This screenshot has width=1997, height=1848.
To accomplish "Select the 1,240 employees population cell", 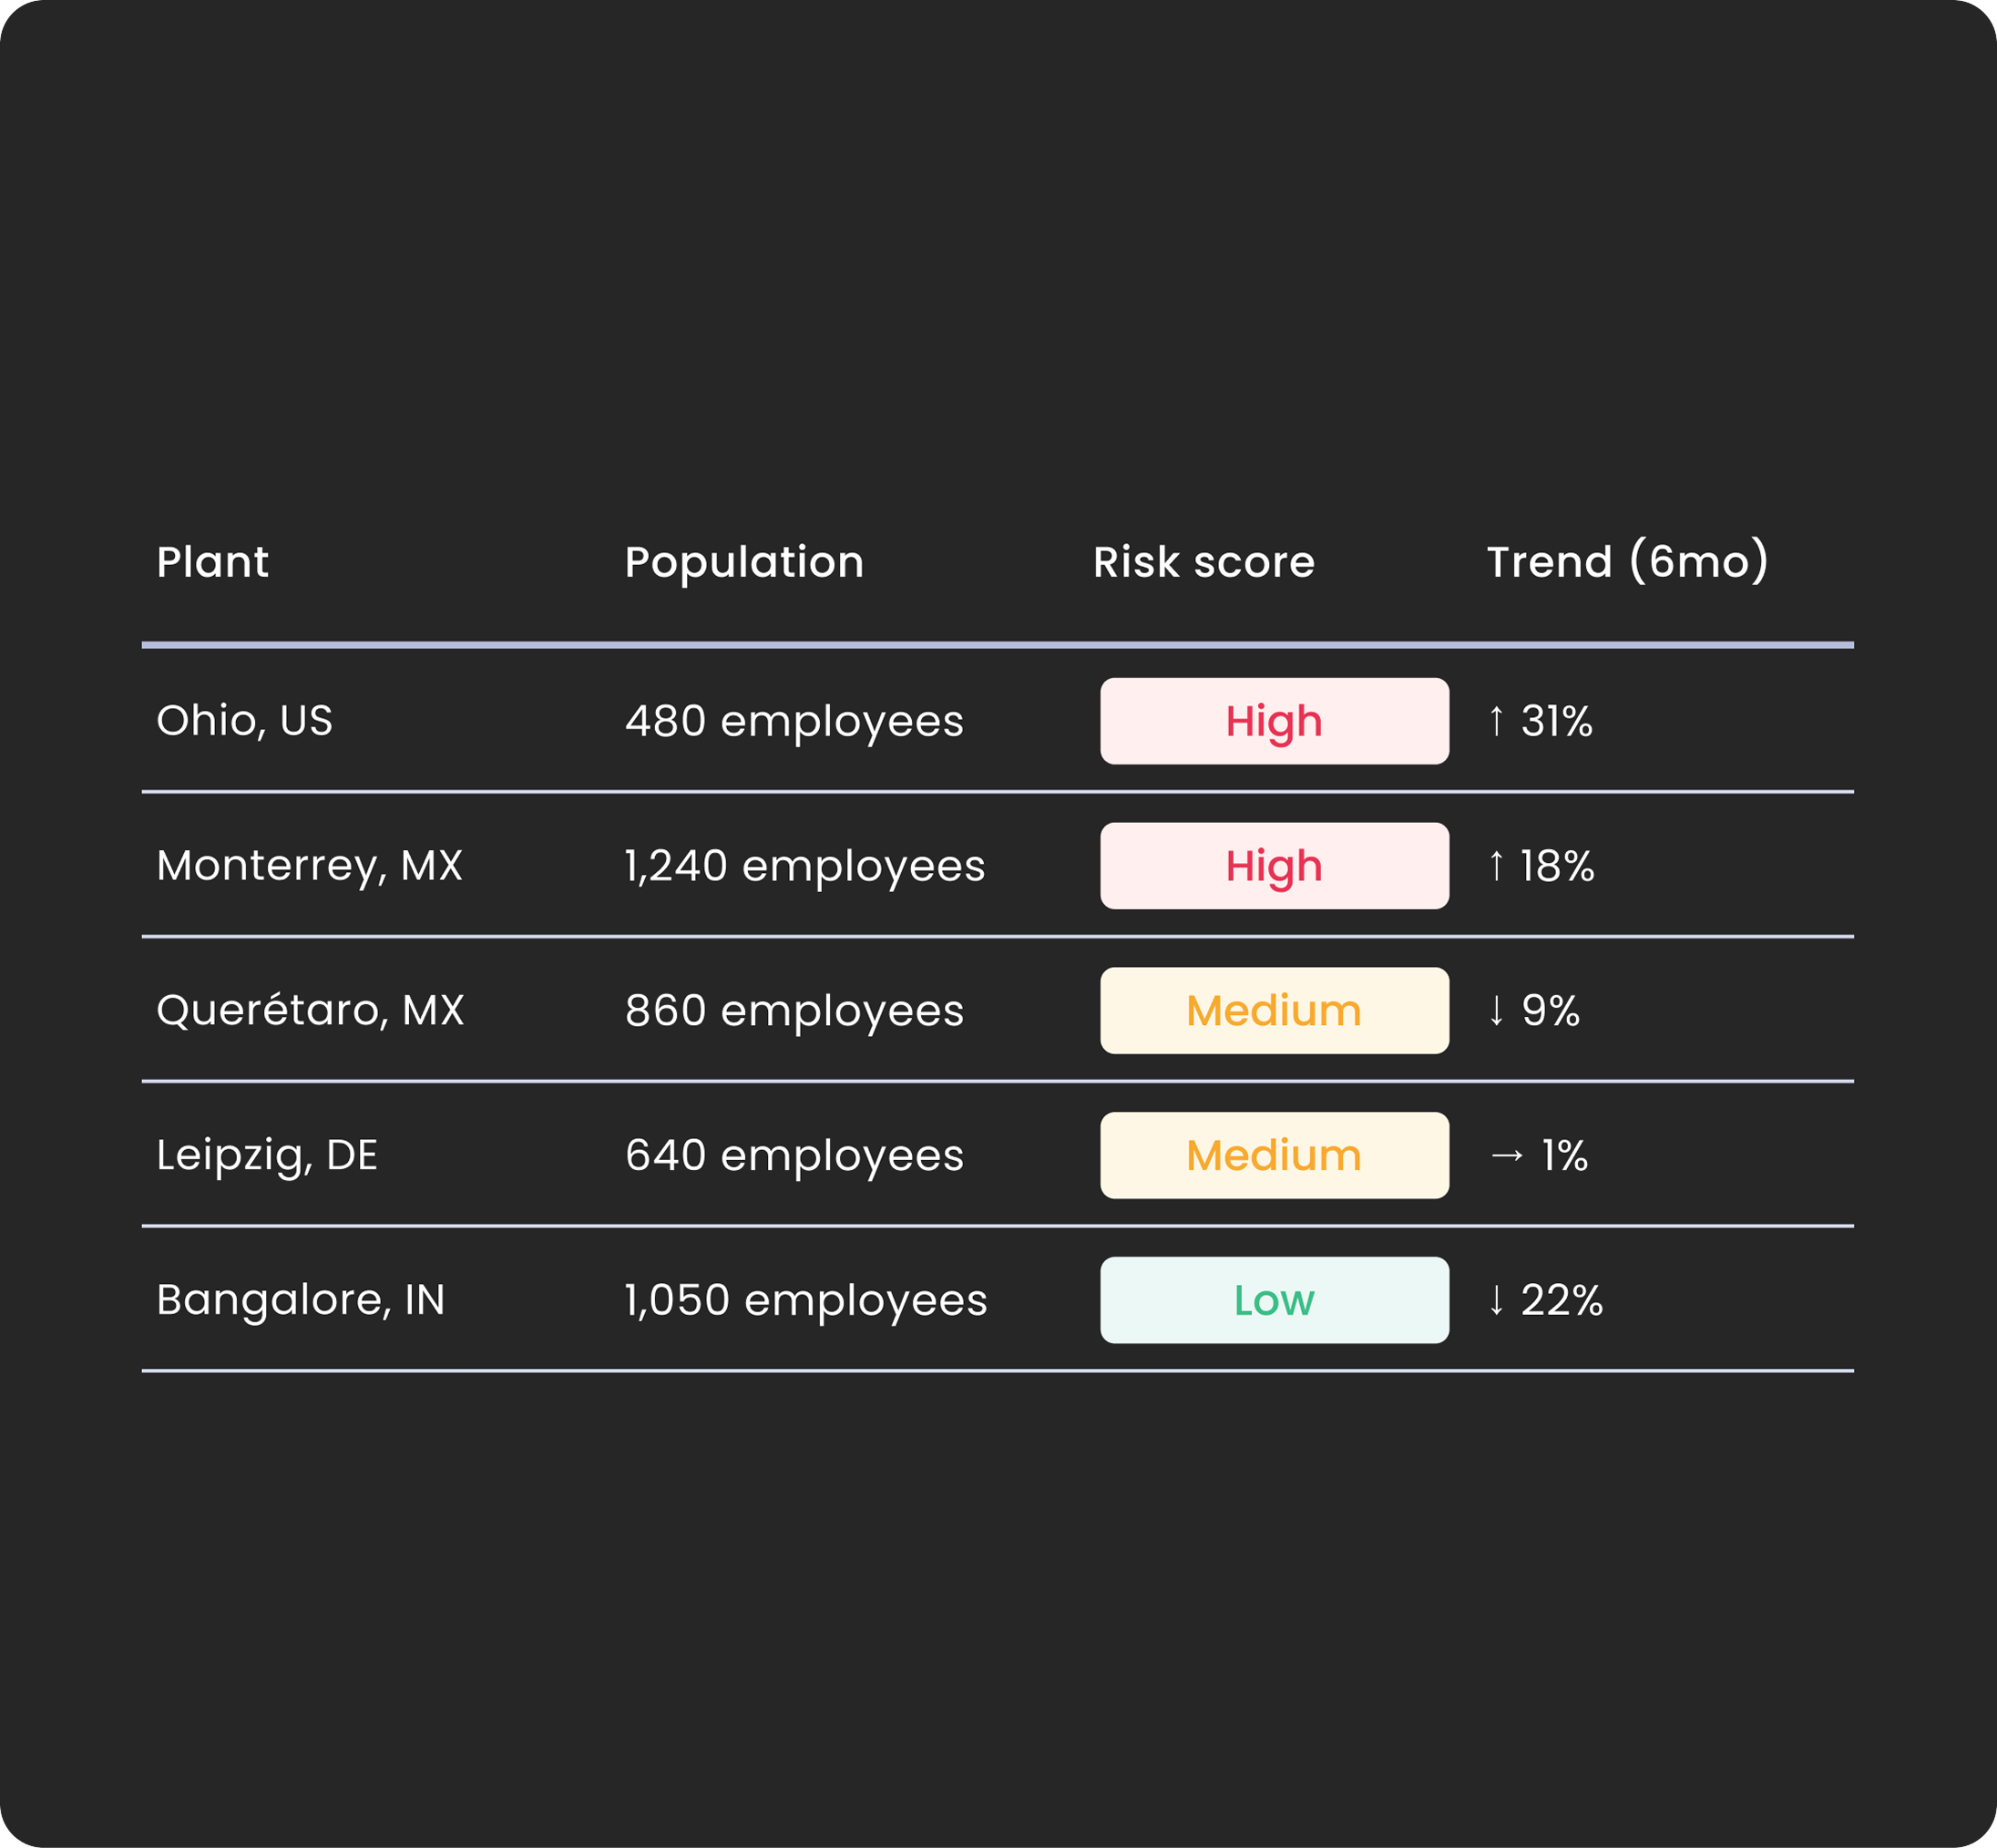I will 805,867.
